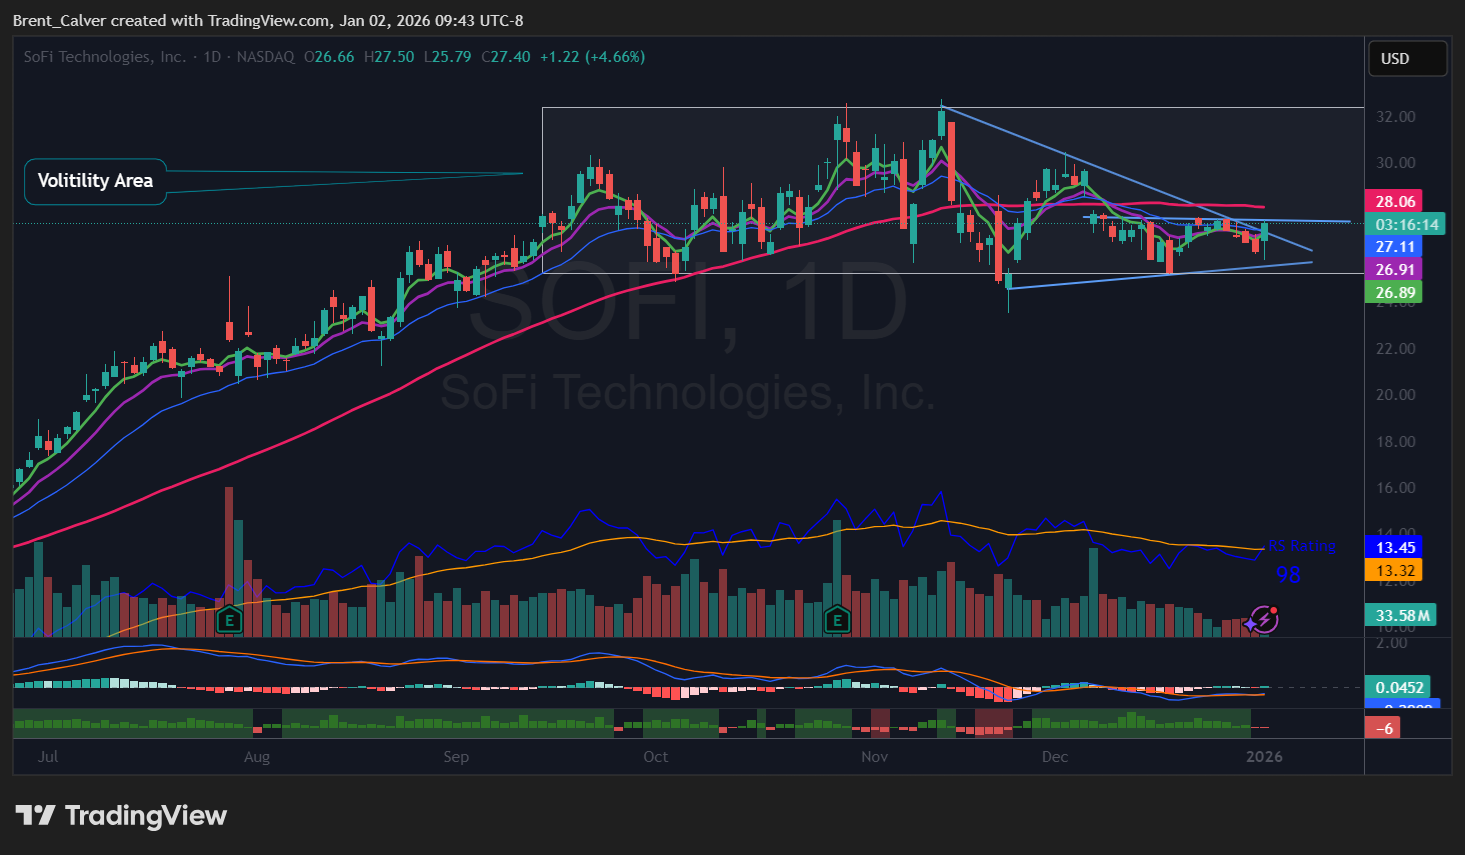
Task: Click the close value C27.40
Action: click(x=506, y=57)
